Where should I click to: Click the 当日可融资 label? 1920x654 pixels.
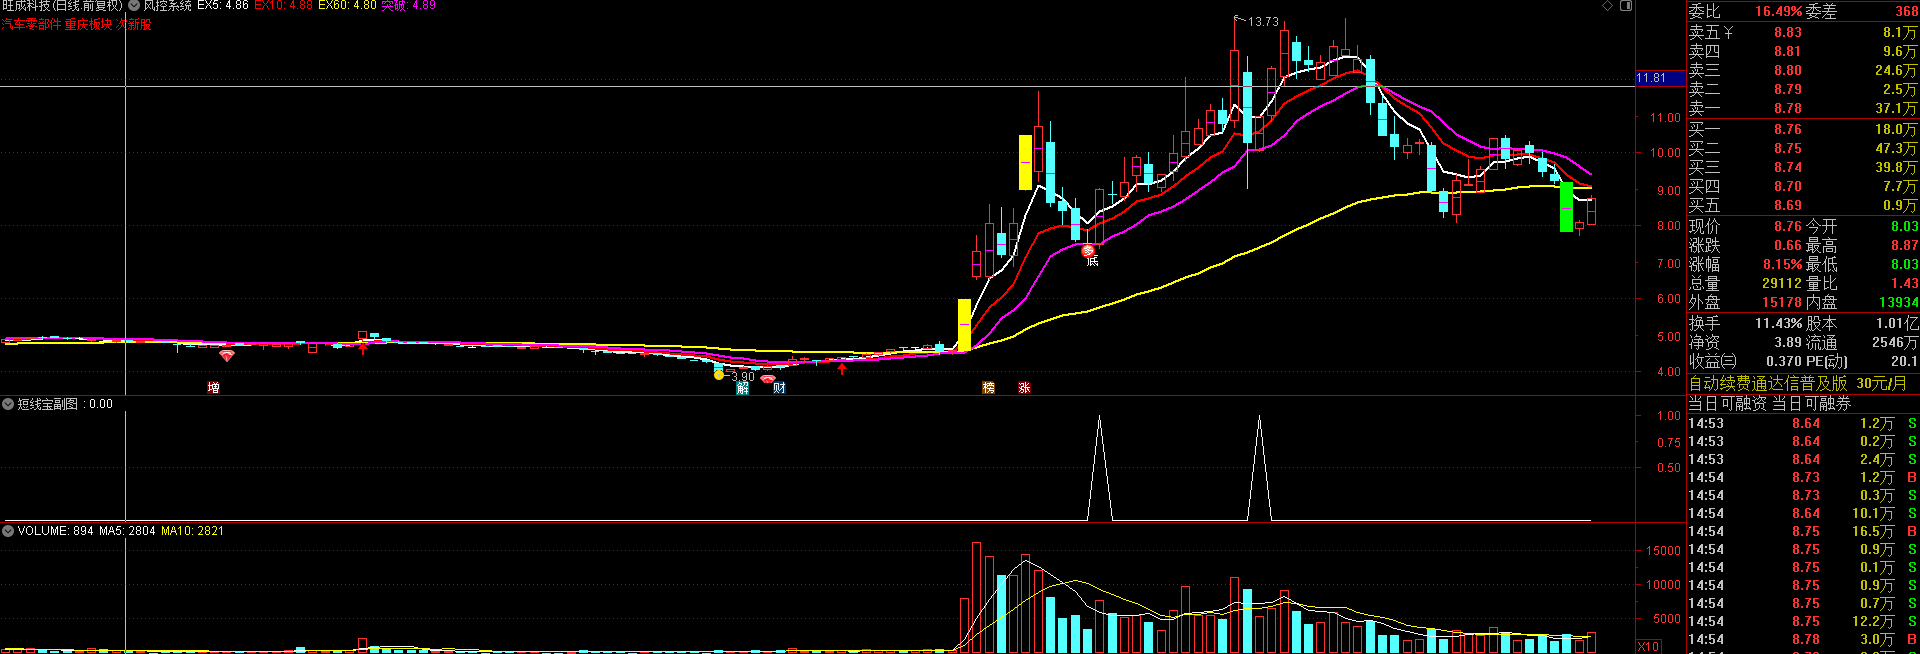coord(1727,403)
